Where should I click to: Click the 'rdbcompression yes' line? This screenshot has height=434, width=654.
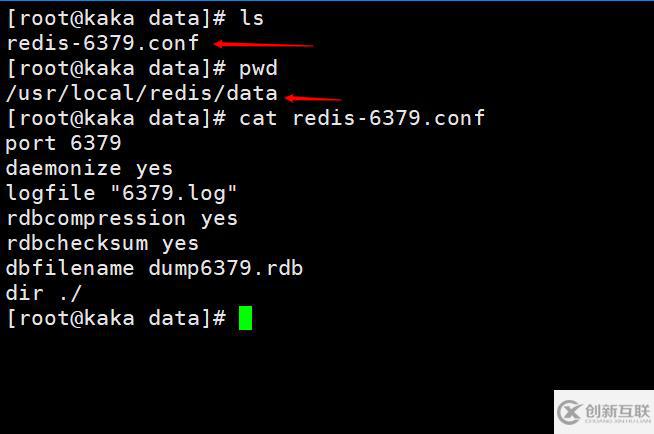tap(122, 218)
